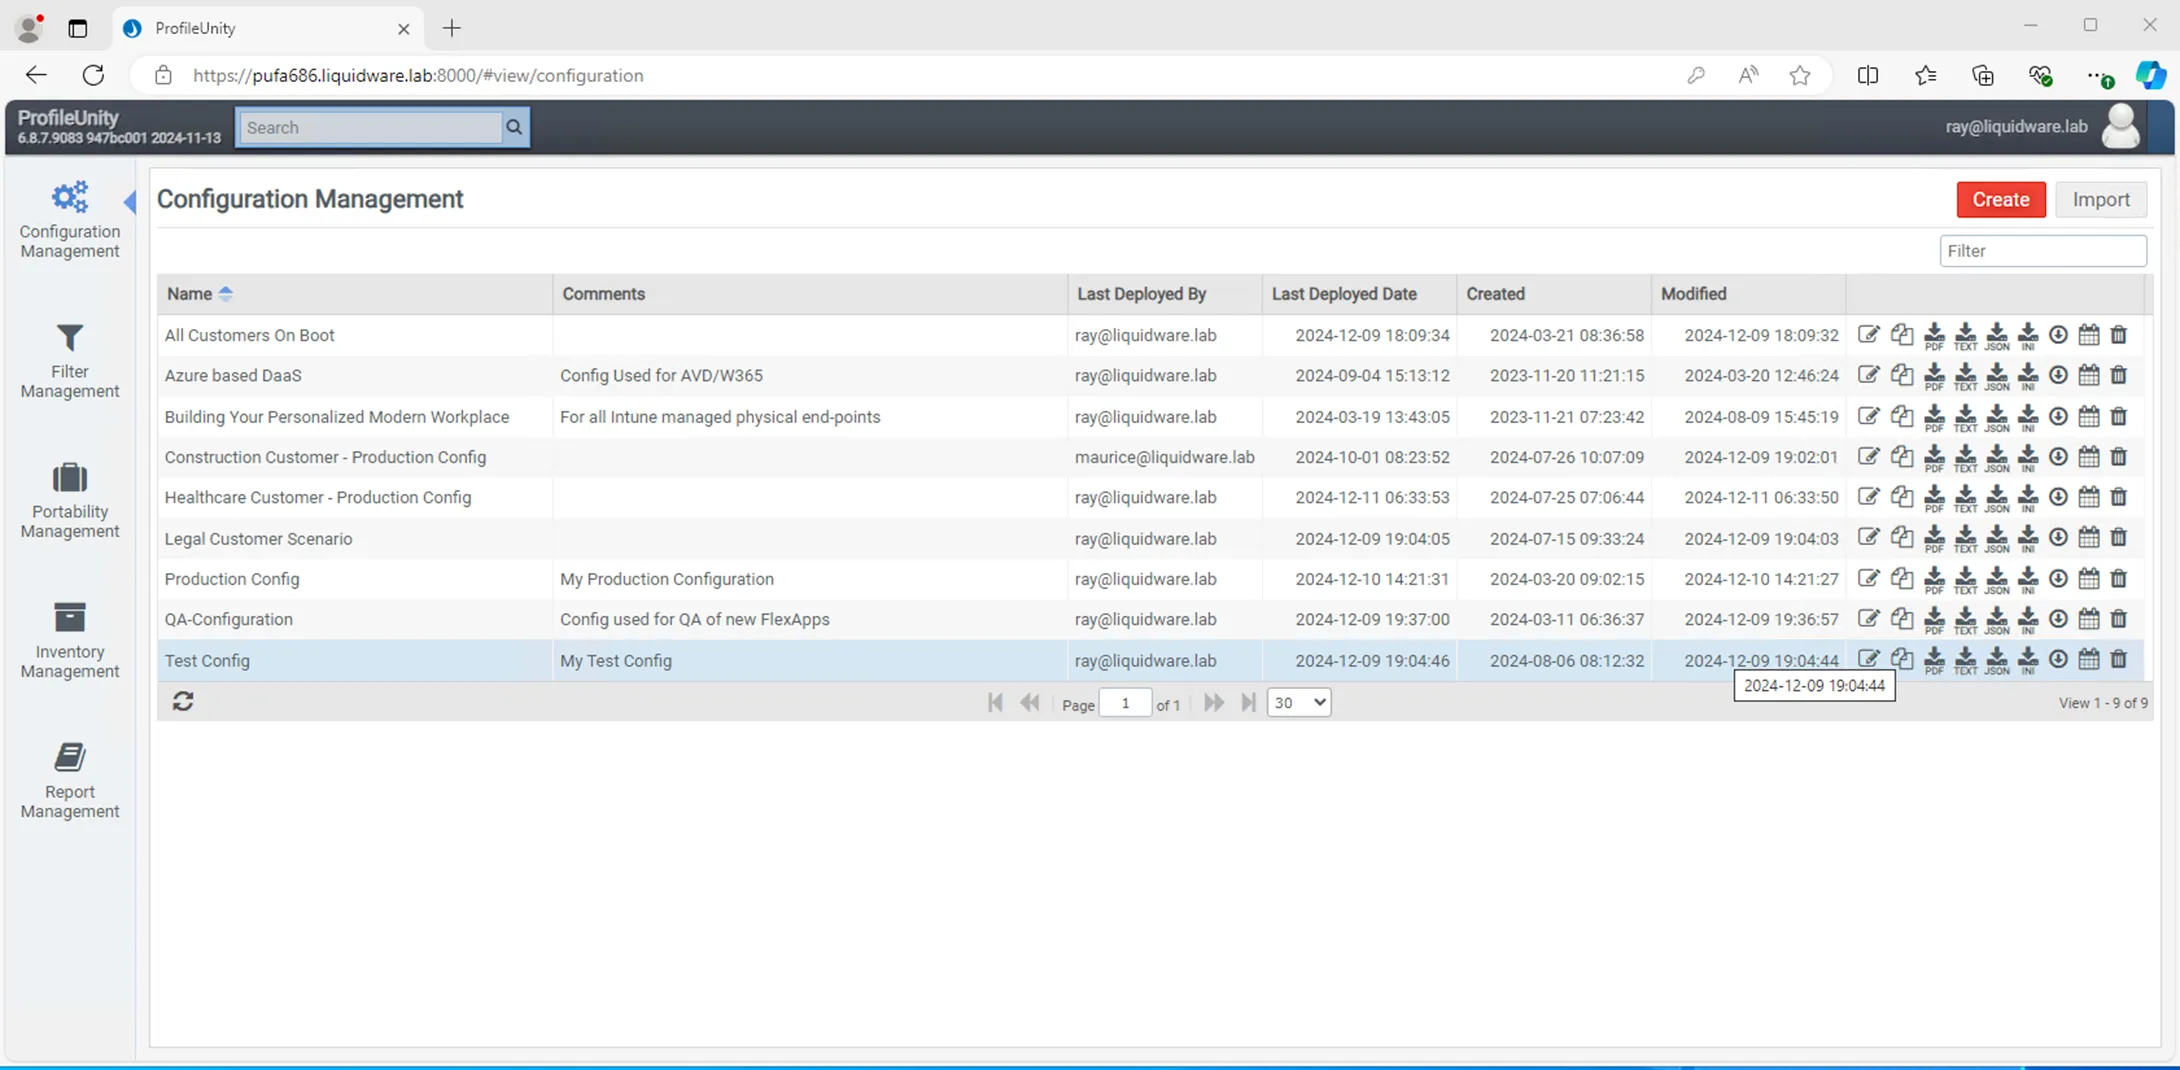Click the user avatar in the header
2180x1070 pixels.
(2121, 127)
